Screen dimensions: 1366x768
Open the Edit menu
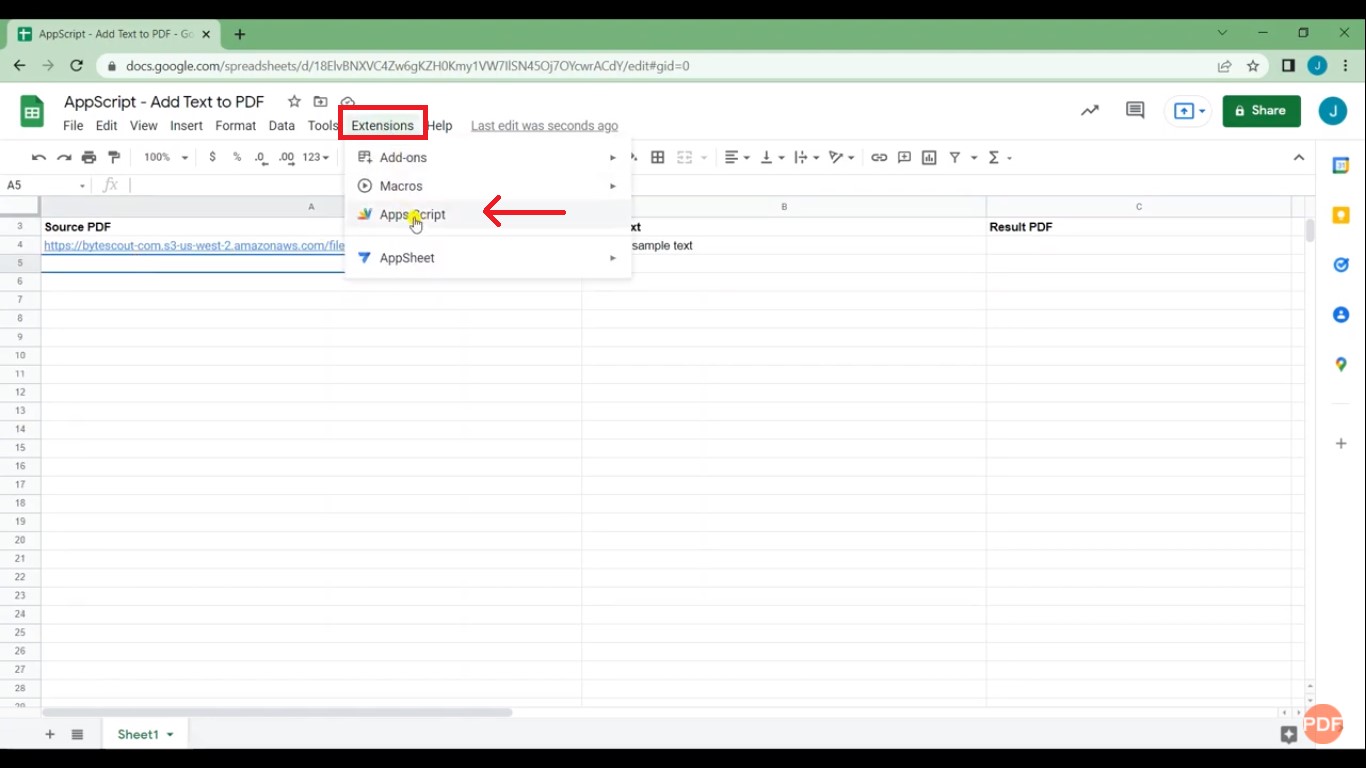pyautogui.click(x=106, y=126)
